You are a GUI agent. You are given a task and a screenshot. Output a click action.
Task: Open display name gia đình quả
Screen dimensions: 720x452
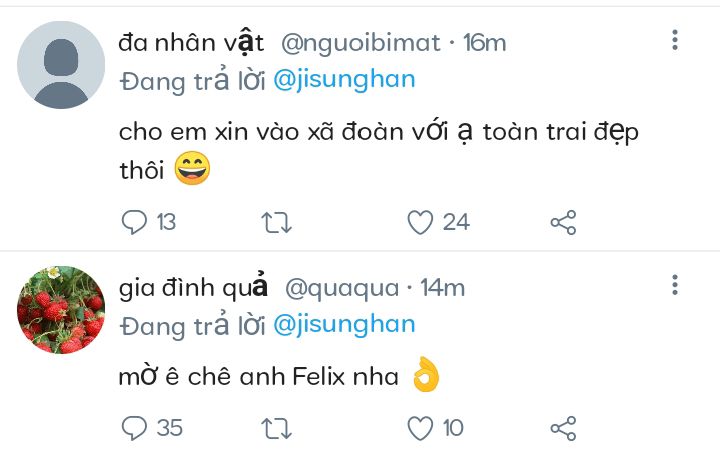click(x=193, y=288)
